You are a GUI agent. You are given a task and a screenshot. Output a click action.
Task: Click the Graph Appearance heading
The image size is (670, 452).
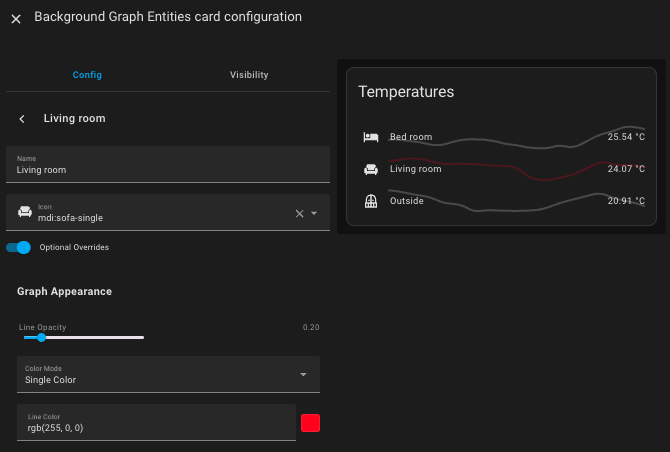point(65,291)
